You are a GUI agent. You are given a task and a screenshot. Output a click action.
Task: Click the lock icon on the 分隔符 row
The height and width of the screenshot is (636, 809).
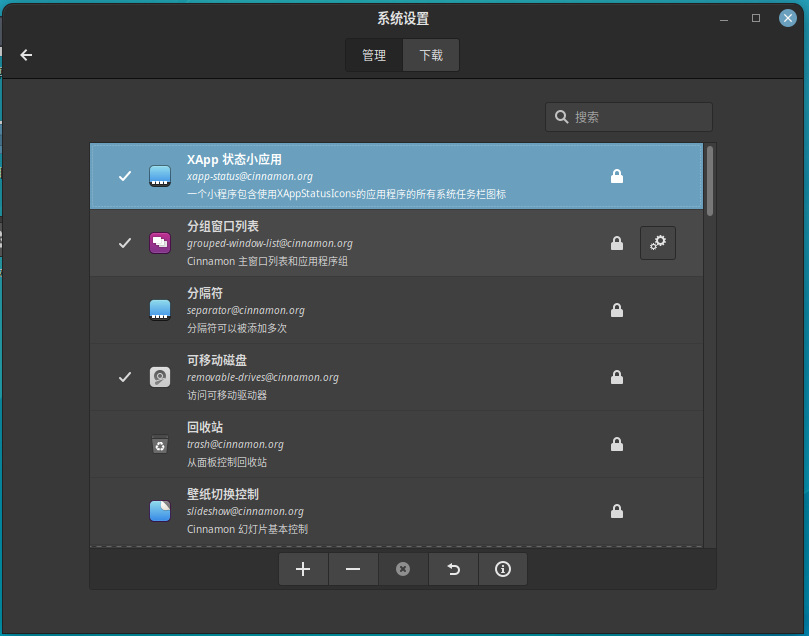(617, 310)
